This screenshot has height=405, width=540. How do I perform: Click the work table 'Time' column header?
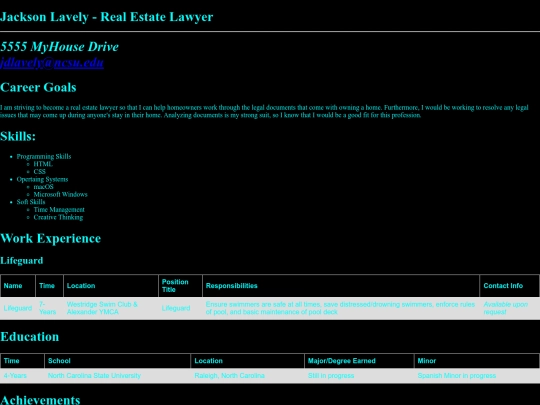[x=49, y=285]
